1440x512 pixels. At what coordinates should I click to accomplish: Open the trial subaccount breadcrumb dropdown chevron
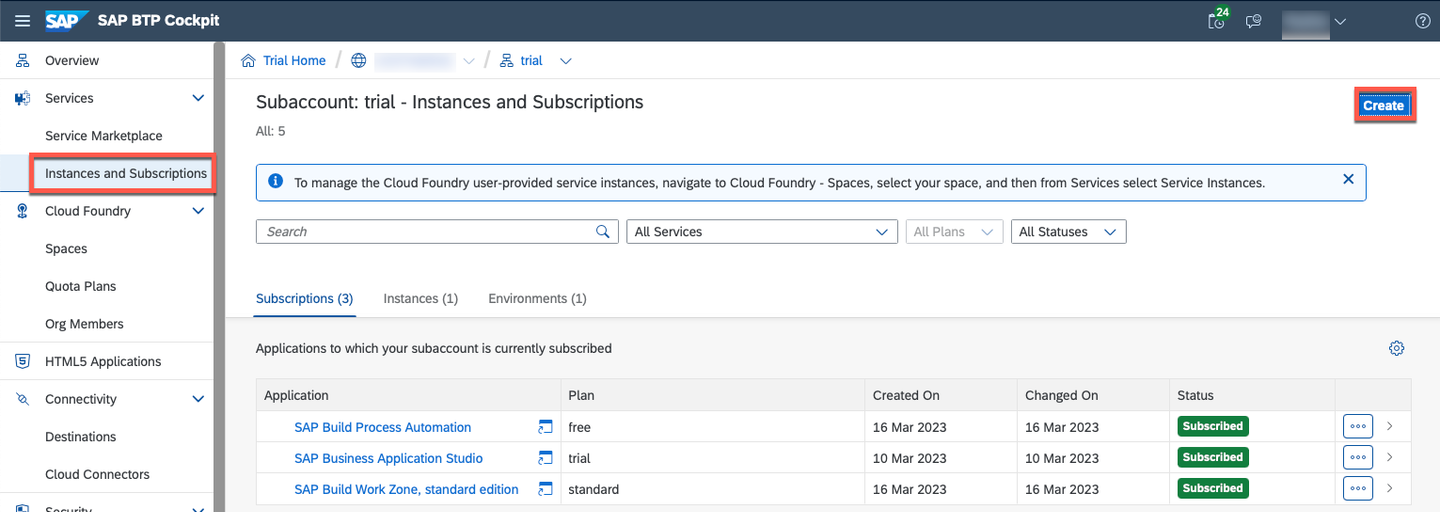coord(566,61)
